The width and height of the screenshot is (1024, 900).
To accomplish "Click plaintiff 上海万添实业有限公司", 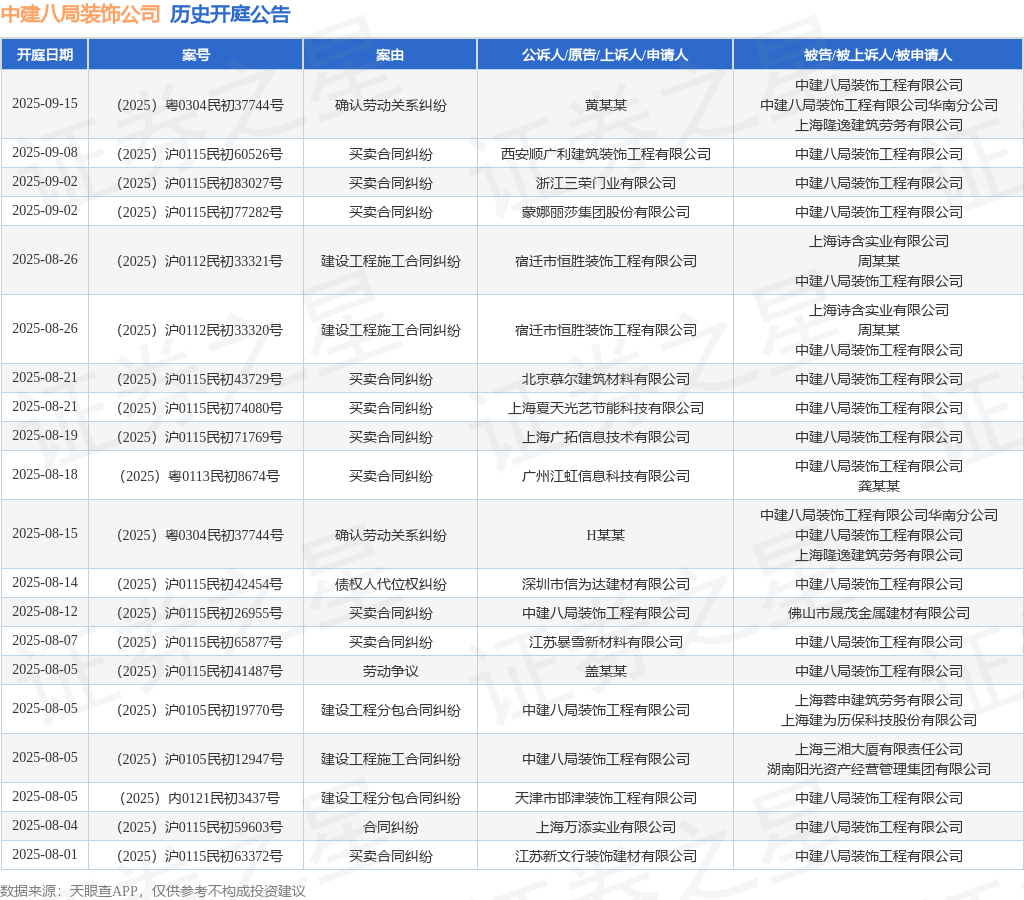I will (605, 827).
